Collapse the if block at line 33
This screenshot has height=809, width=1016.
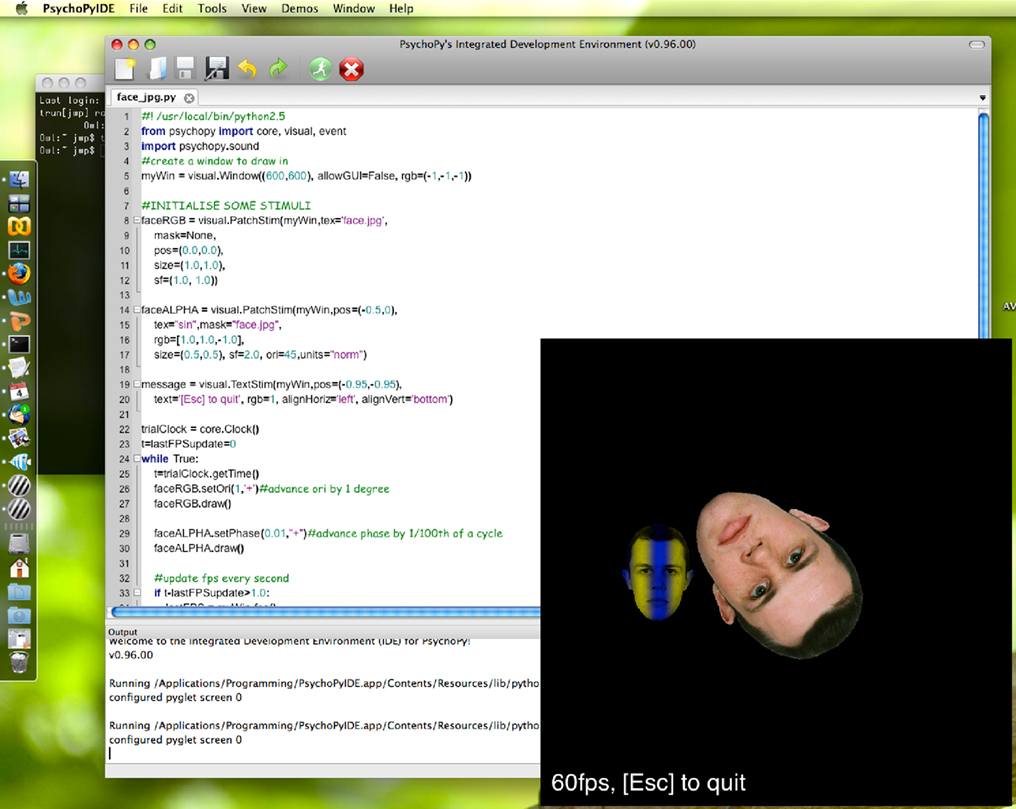[x=137, y=593]
